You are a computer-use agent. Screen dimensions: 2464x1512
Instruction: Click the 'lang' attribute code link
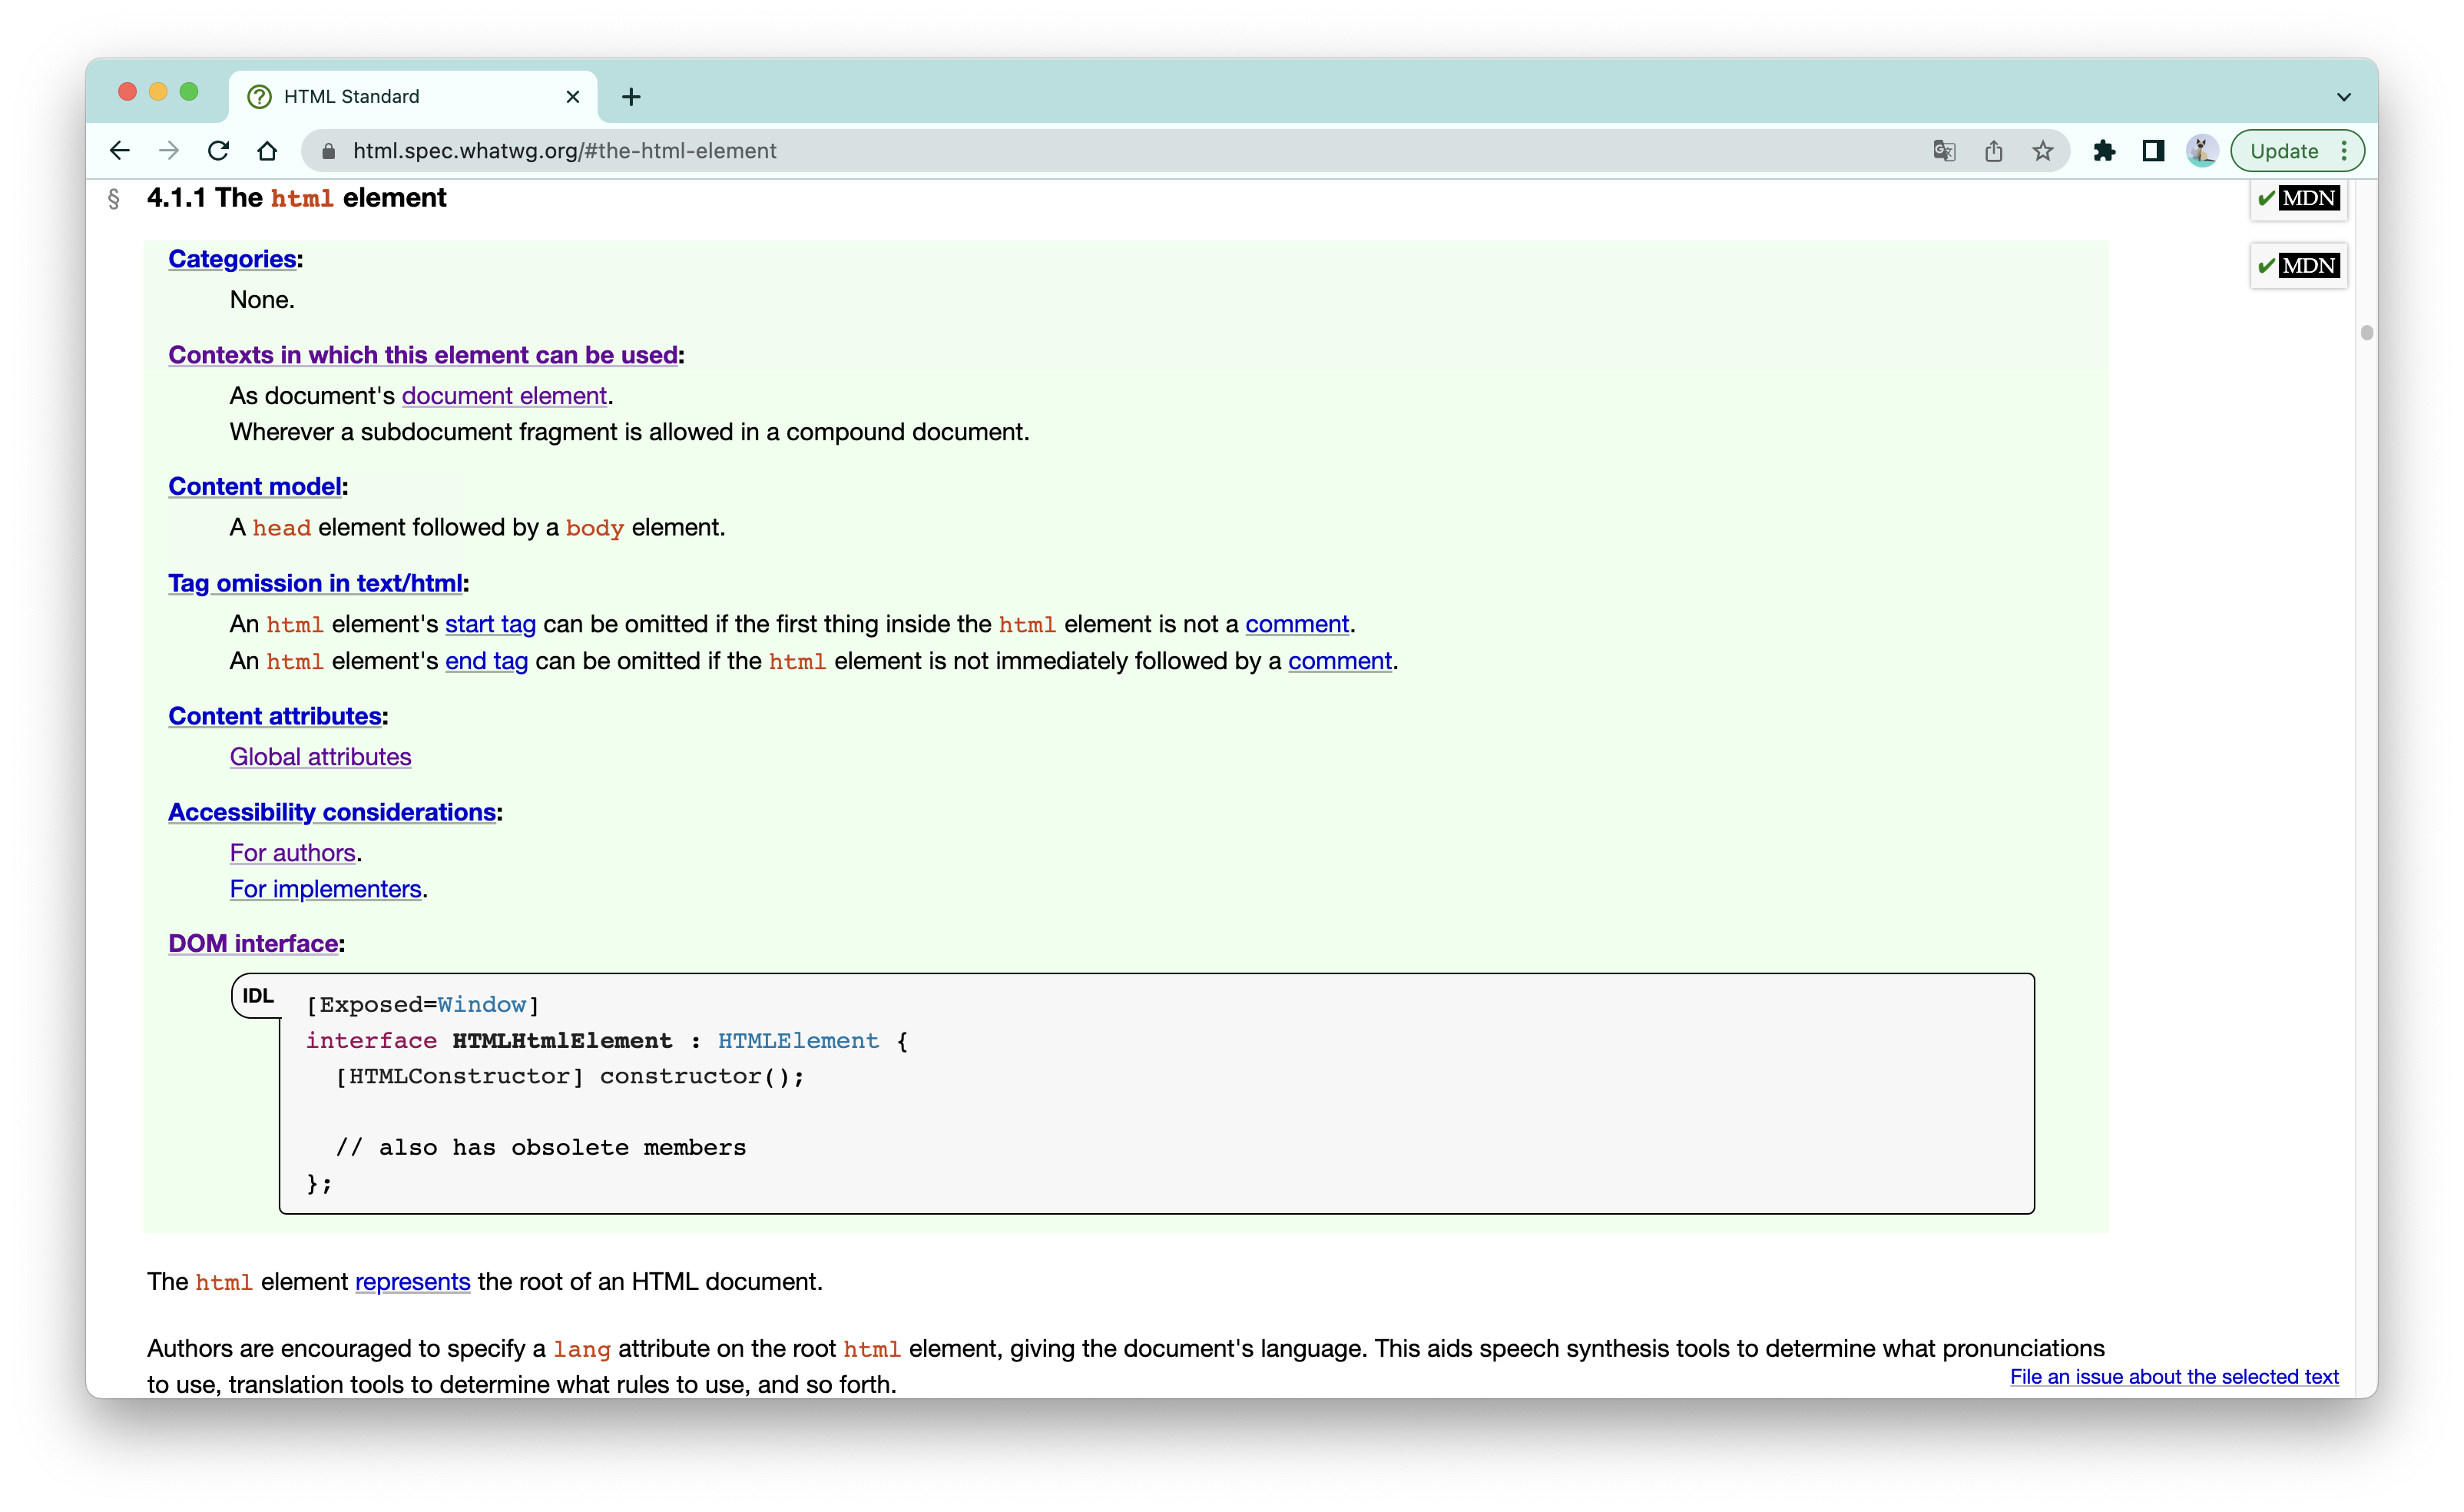coord(581,1350)
